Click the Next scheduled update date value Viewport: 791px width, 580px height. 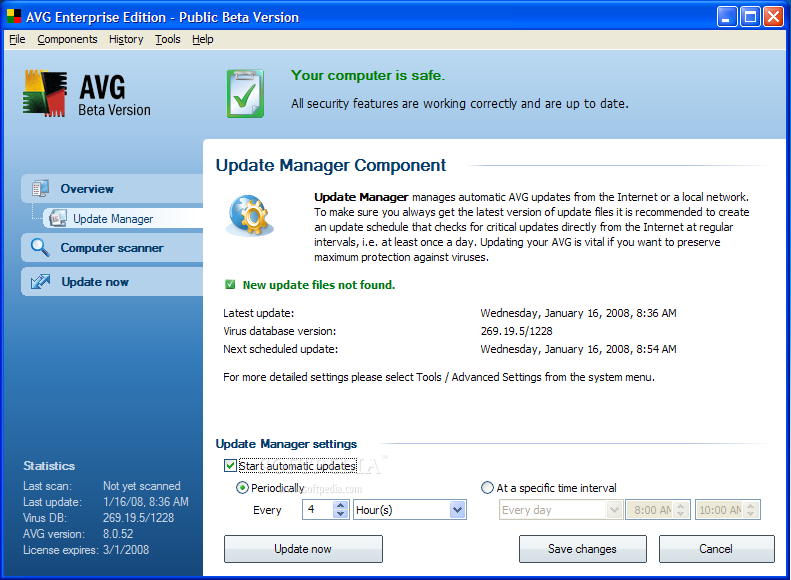click(x=579, y=349)
